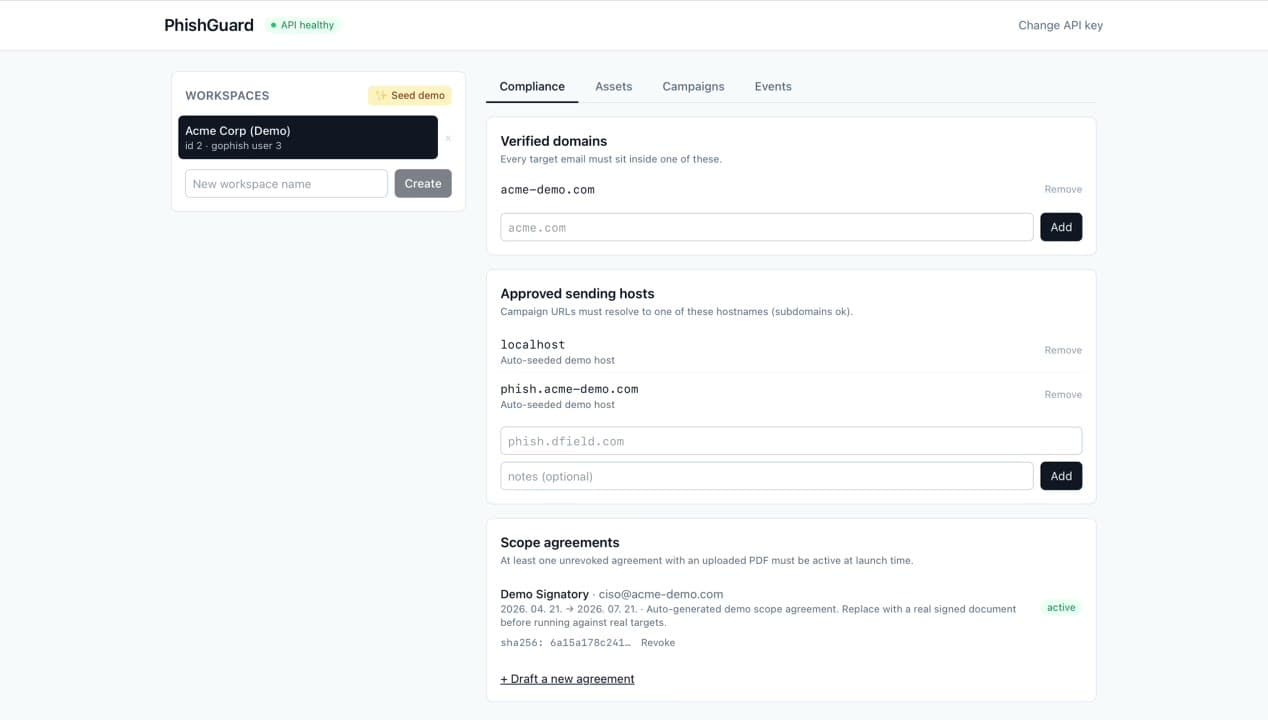Image resolution: width=1268 pixels, height=720 pixels.
Task: Click the x to delete the Acme workspace
Action: pos(448,137)
